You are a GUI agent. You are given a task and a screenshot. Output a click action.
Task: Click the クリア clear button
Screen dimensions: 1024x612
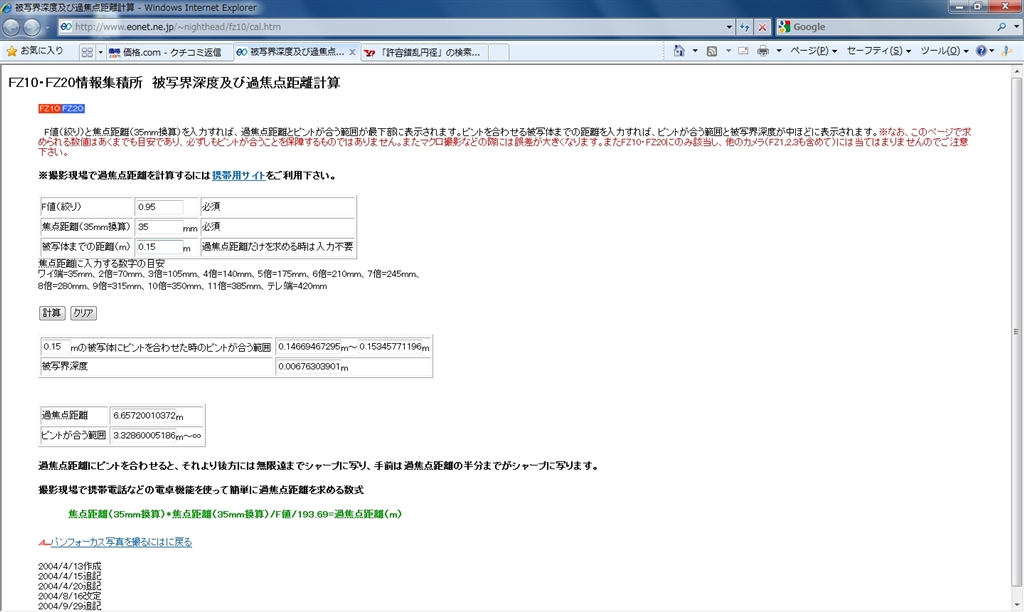coord(83,313)
